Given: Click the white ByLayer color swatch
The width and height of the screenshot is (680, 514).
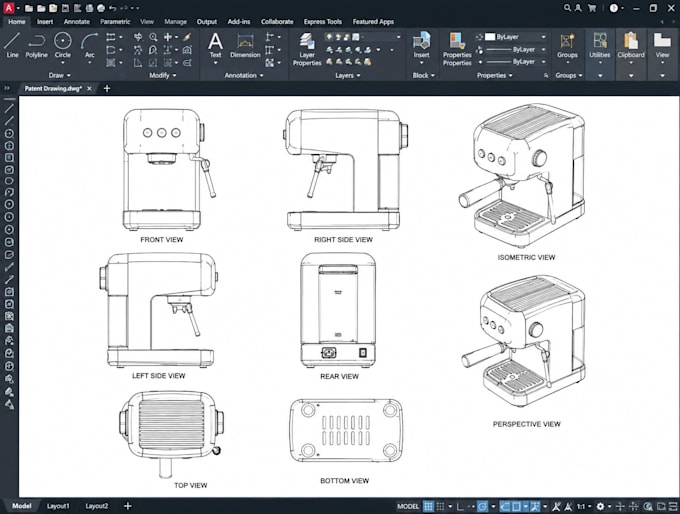Looking at the screenshot, I should pos(490,37).
